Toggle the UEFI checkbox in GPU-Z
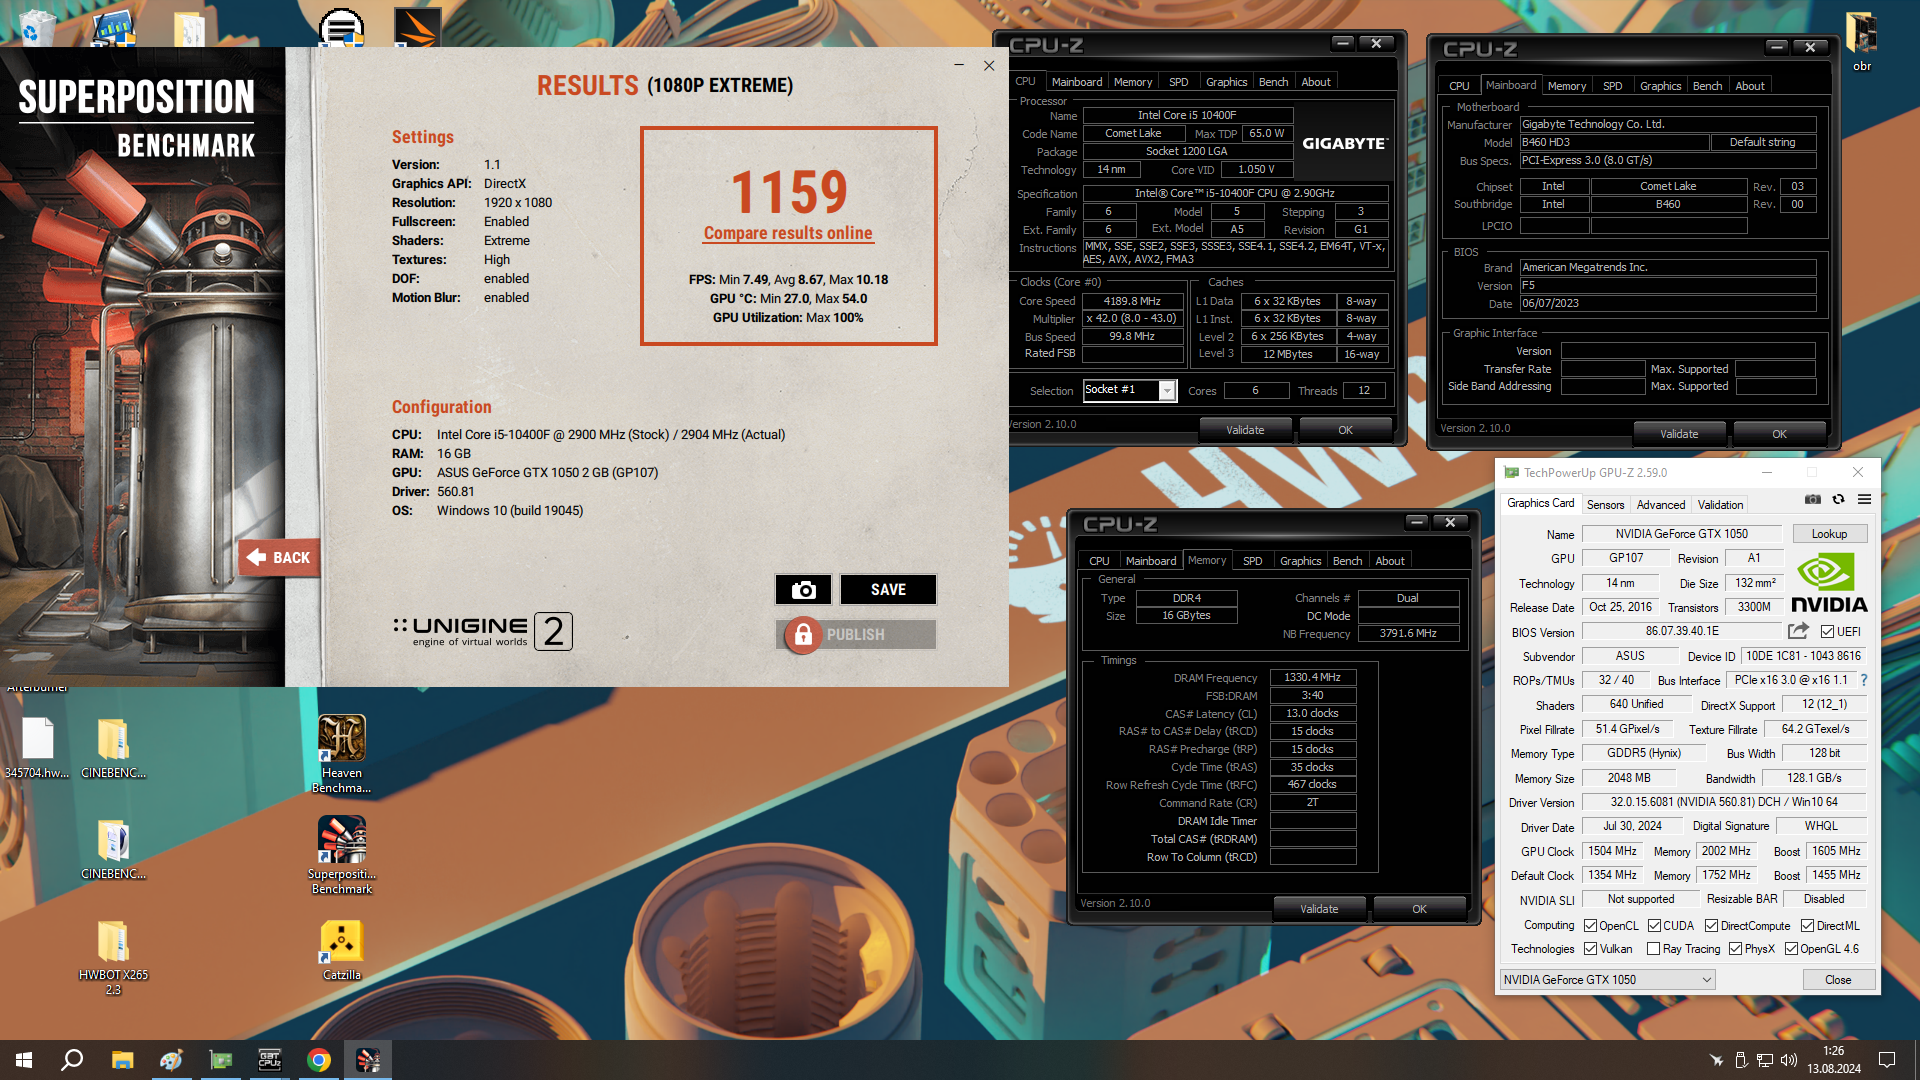Screen dimensions: 1920x1080 tap(1827, 632)
